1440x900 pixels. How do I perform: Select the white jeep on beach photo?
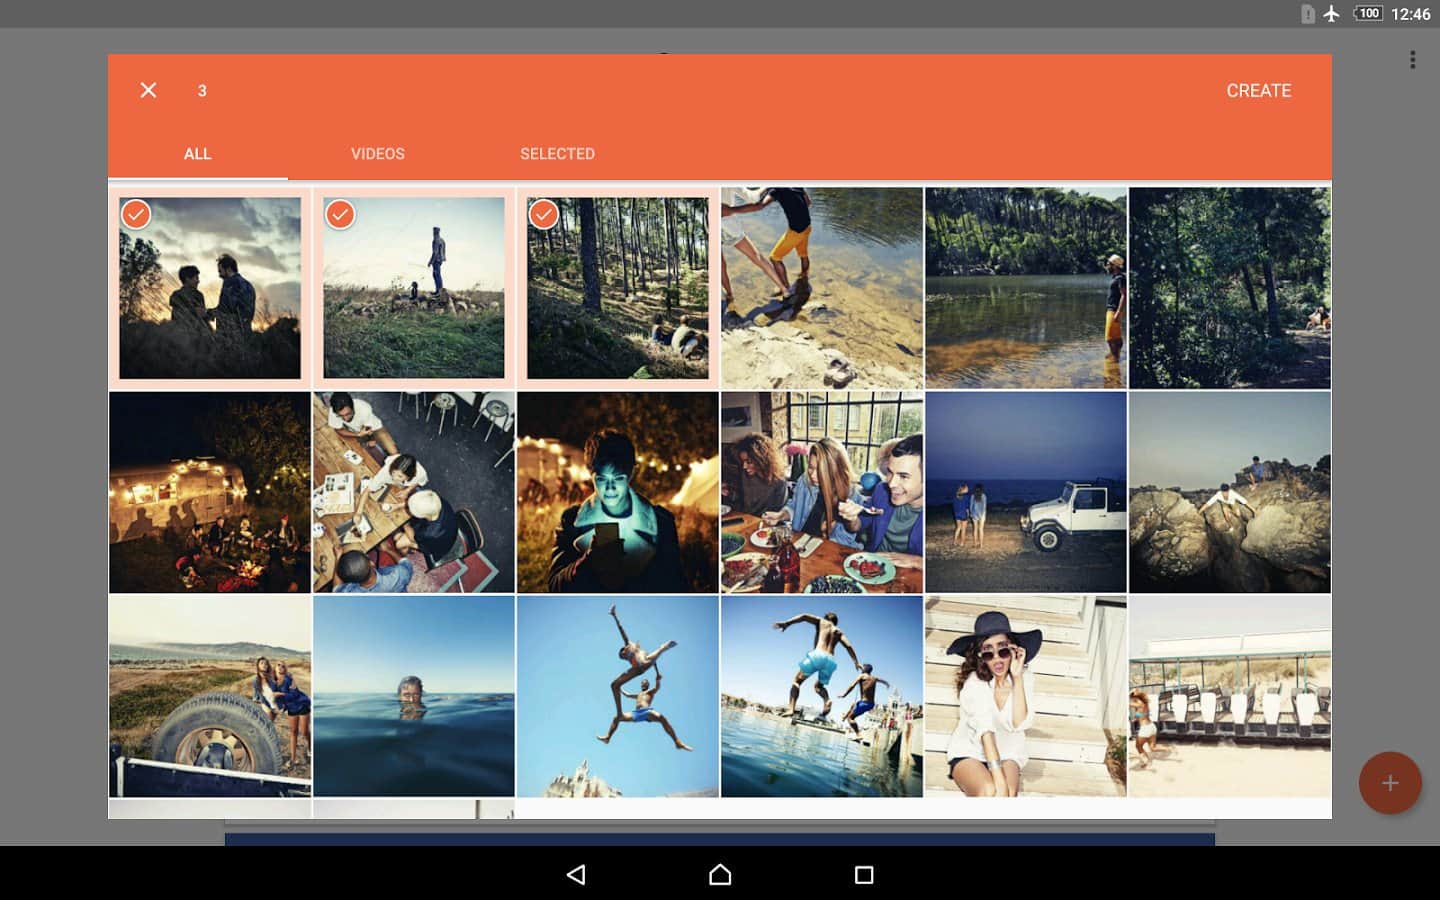[x=1025, y=492]
